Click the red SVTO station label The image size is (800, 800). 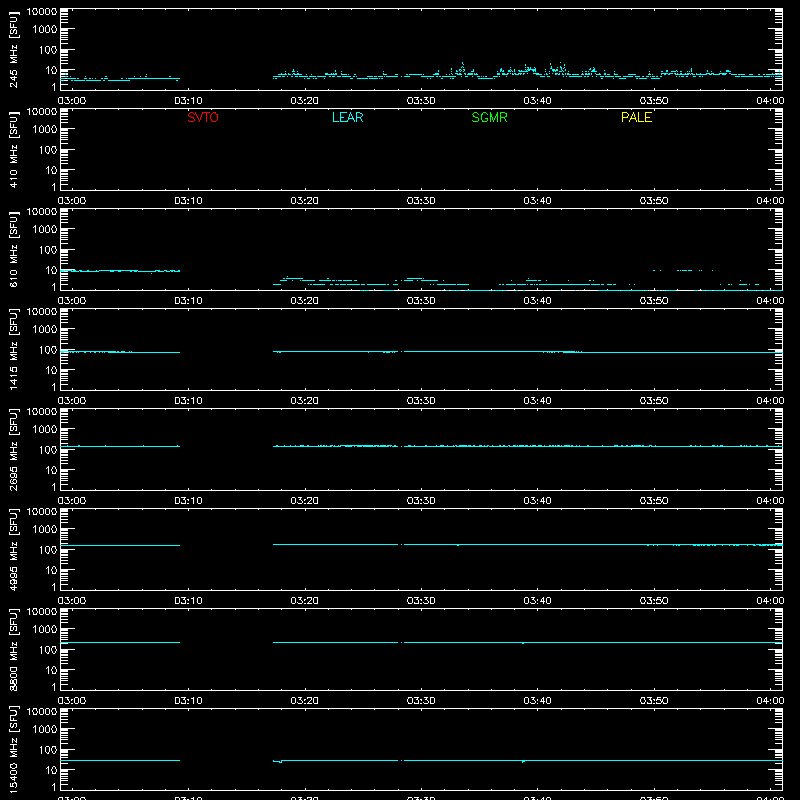(x=203, y=117)
